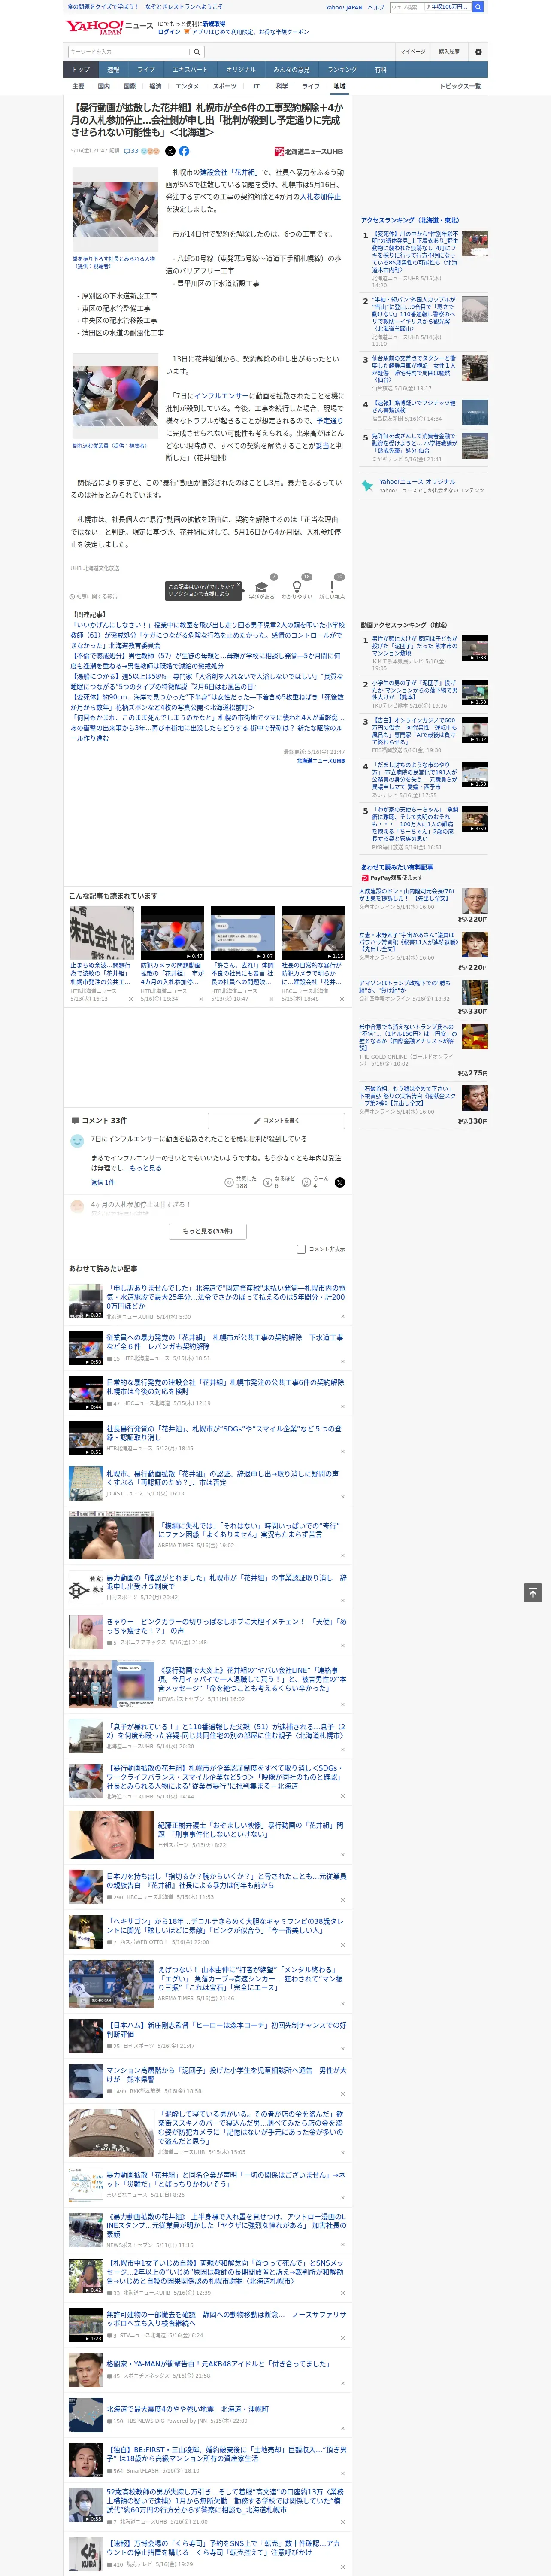Open the エキスパート navigation tab

(190, 70)
